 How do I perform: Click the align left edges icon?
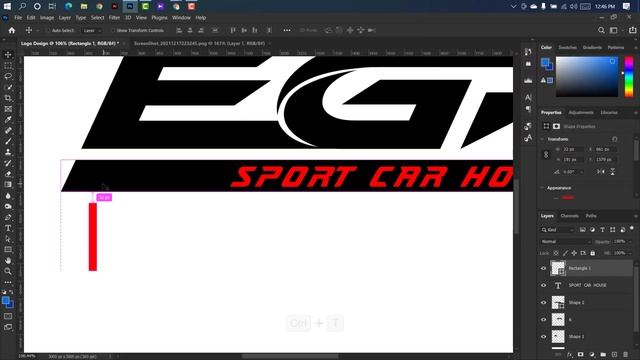[179, 30]
